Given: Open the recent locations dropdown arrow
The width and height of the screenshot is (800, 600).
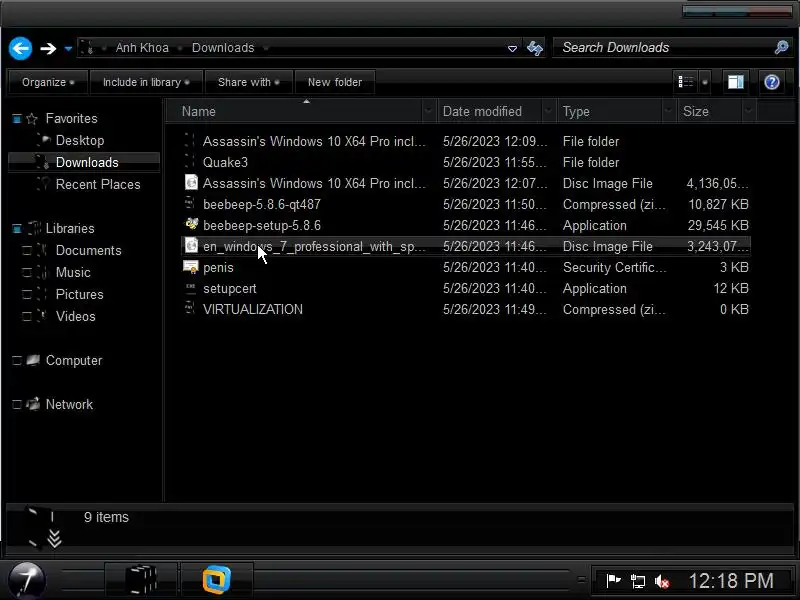Looking at the screenshot, I should pos(68,49).
